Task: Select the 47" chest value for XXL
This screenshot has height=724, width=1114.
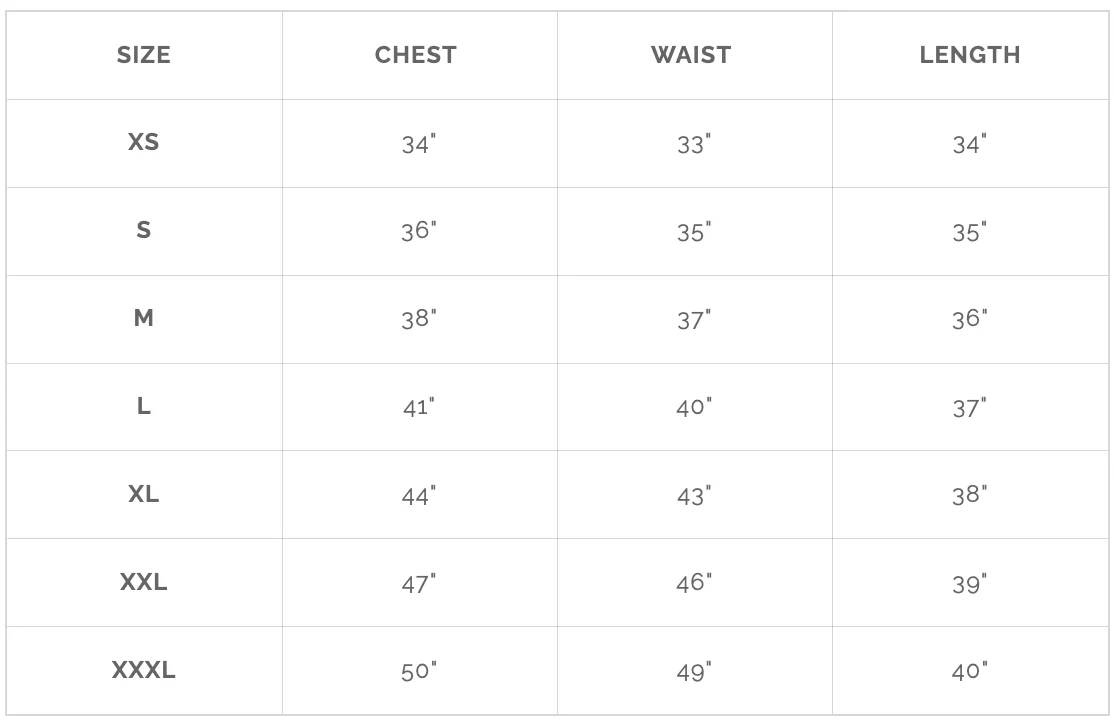Action: pos(418,583)
